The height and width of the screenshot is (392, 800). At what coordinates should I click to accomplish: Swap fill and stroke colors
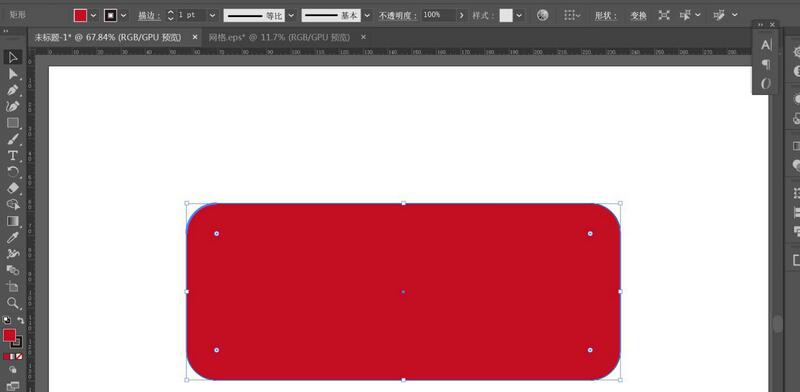click(21, 321)
